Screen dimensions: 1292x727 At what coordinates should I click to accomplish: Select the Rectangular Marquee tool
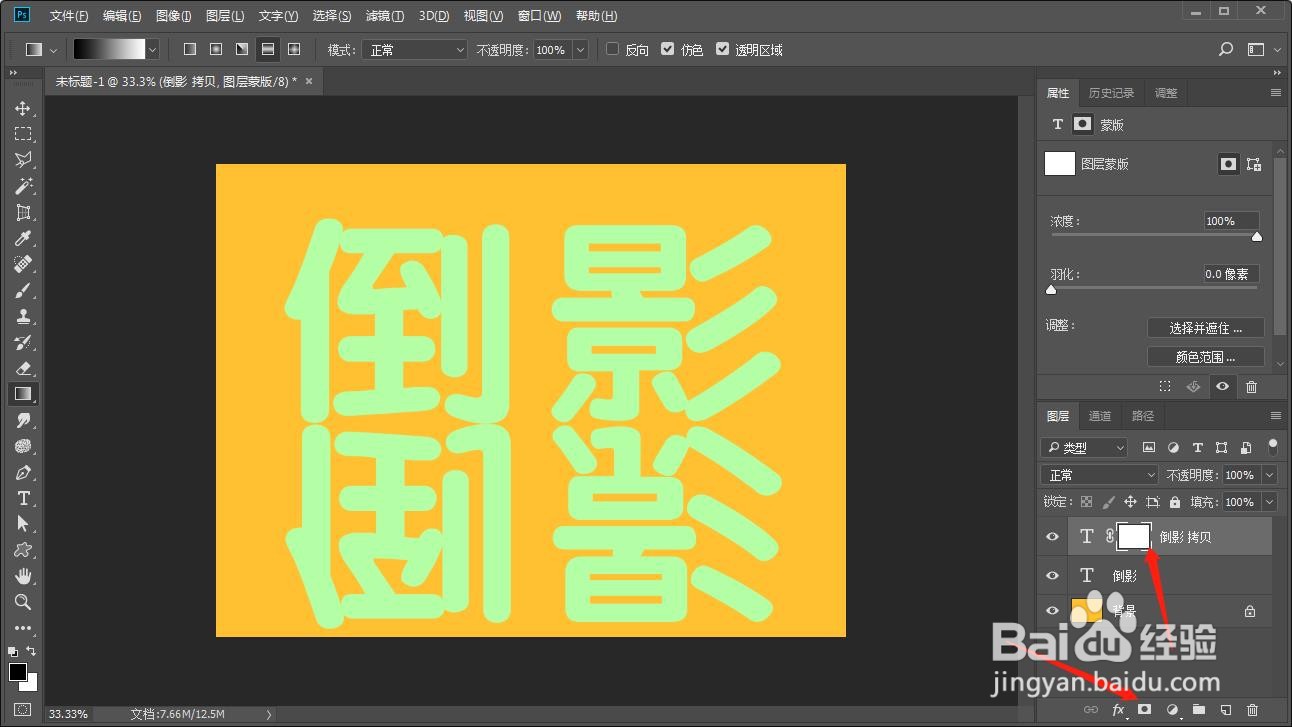tap(23, 134)
